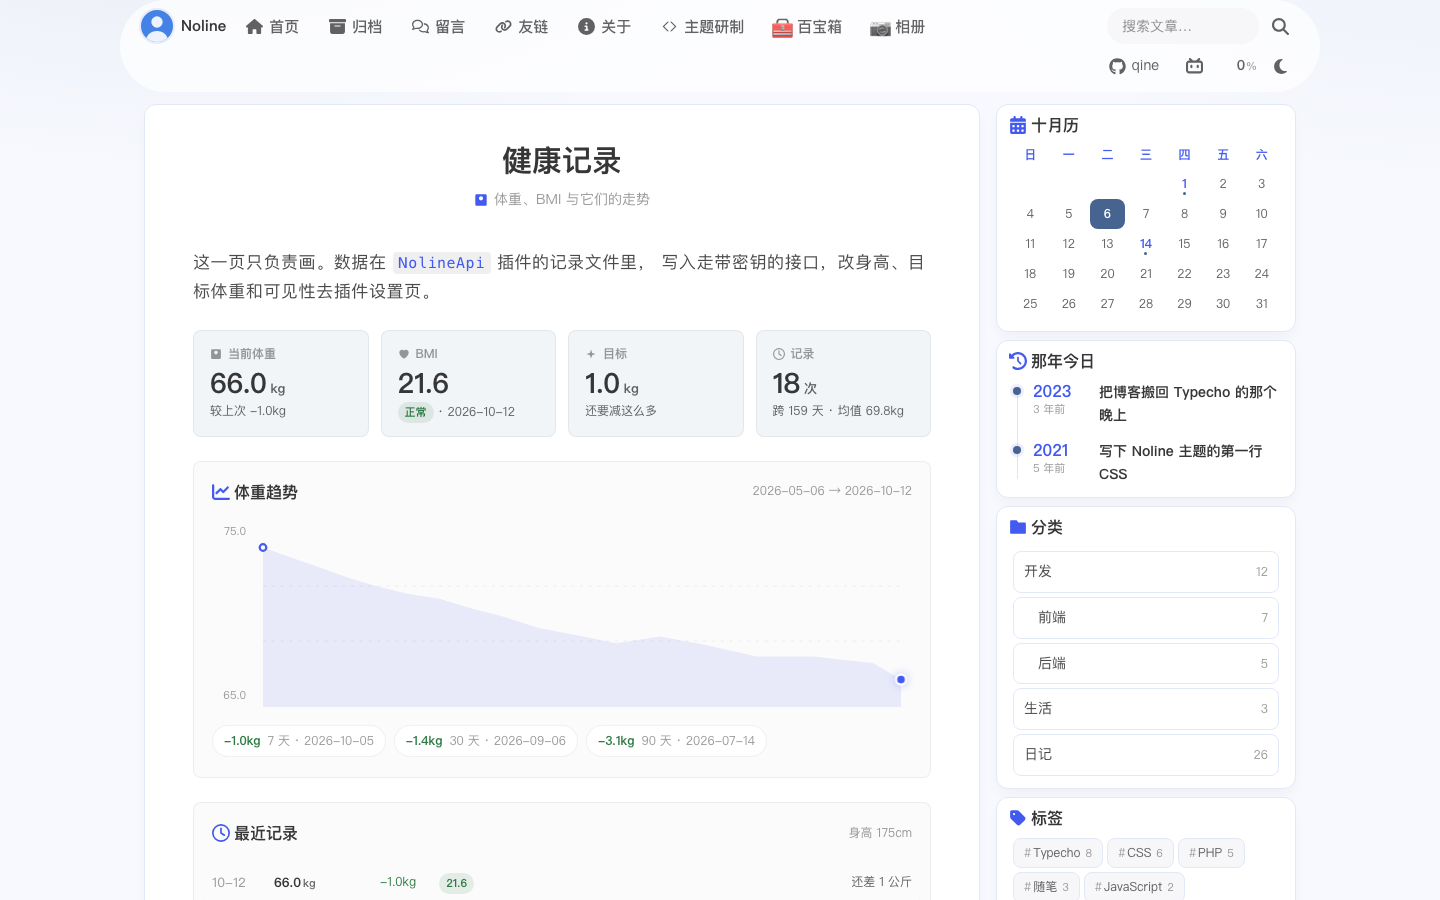
Task: Click the 7 天 change chip
Action: tap(299, 741)
